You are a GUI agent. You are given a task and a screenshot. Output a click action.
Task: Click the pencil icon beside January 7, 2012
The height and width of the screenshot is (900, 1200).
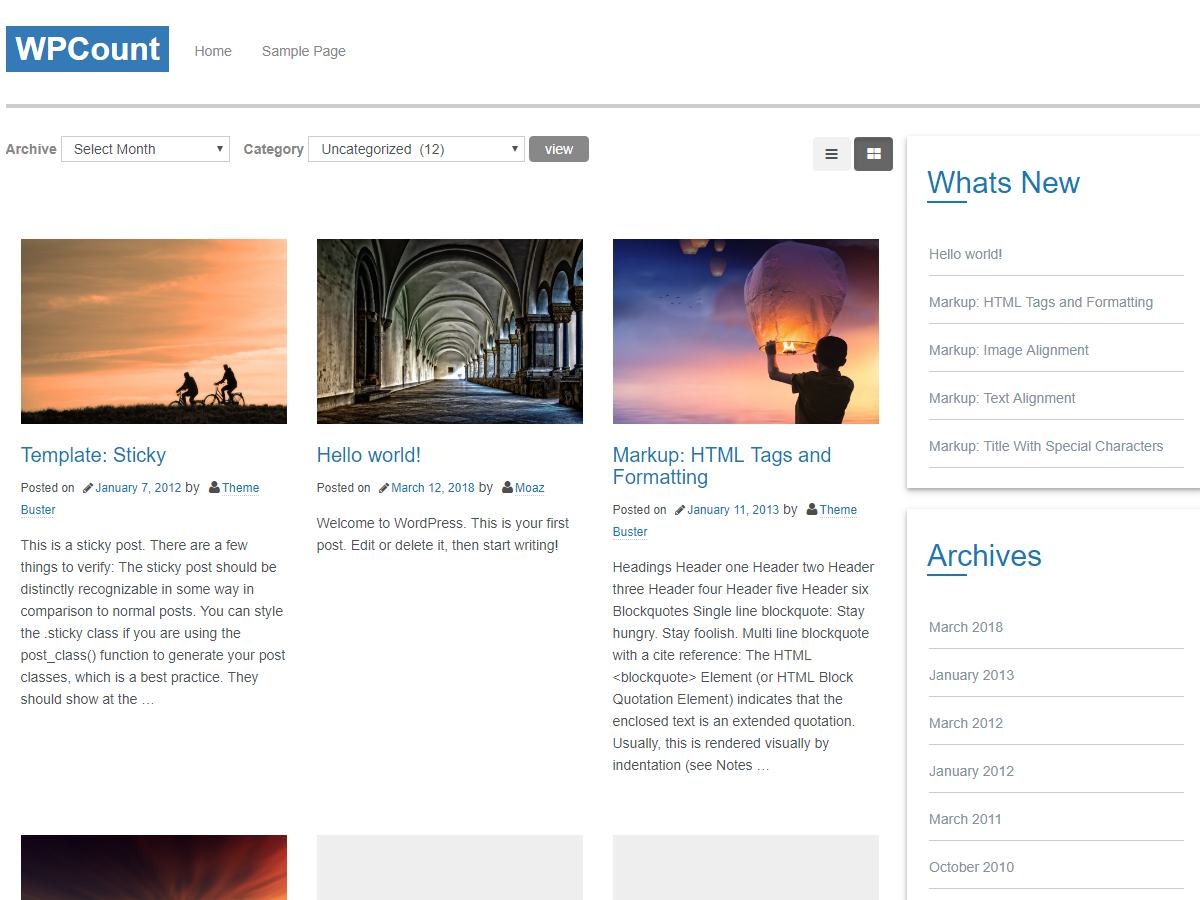pos(86,487)
